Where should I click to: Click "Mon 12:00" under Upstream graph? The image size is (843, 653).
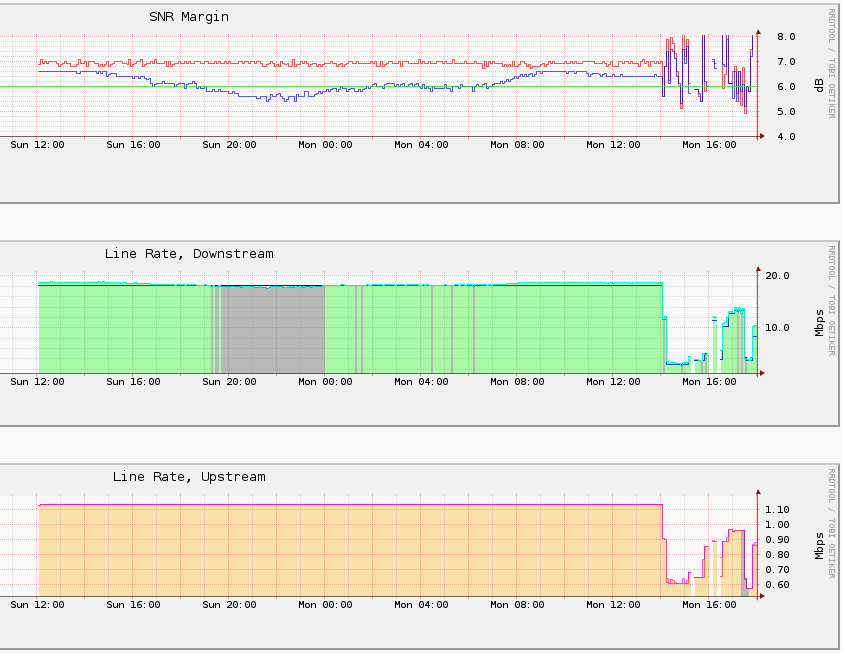[x=613, y=605]
